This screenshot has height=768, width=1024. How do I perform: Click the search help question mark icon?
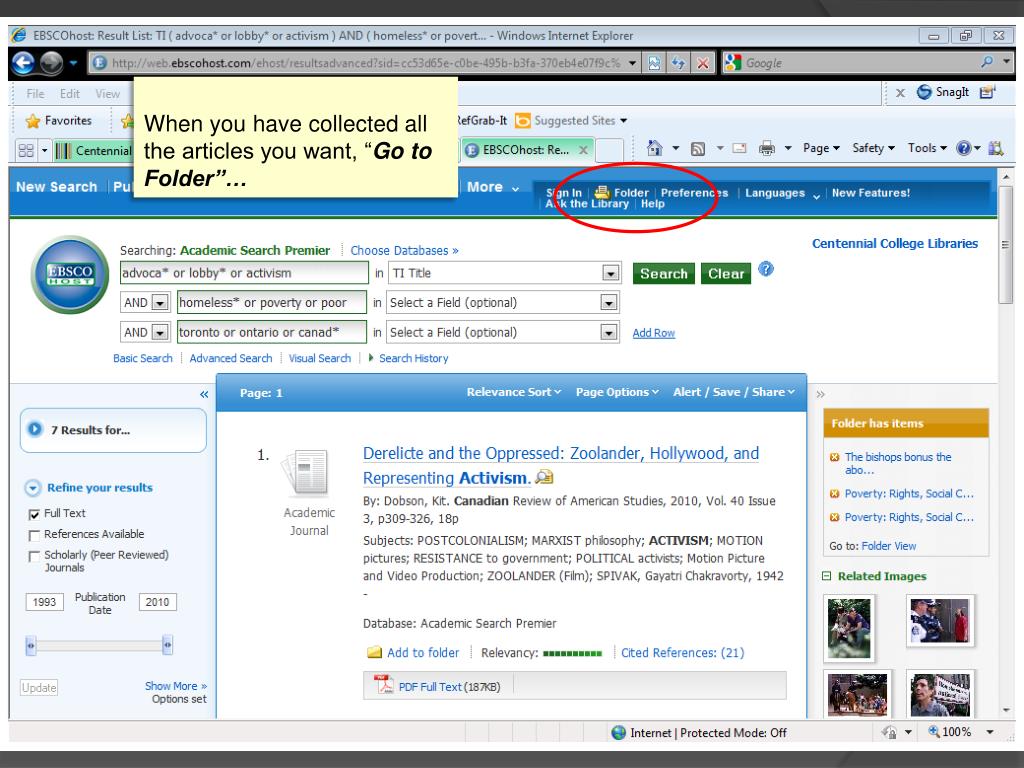766,269
